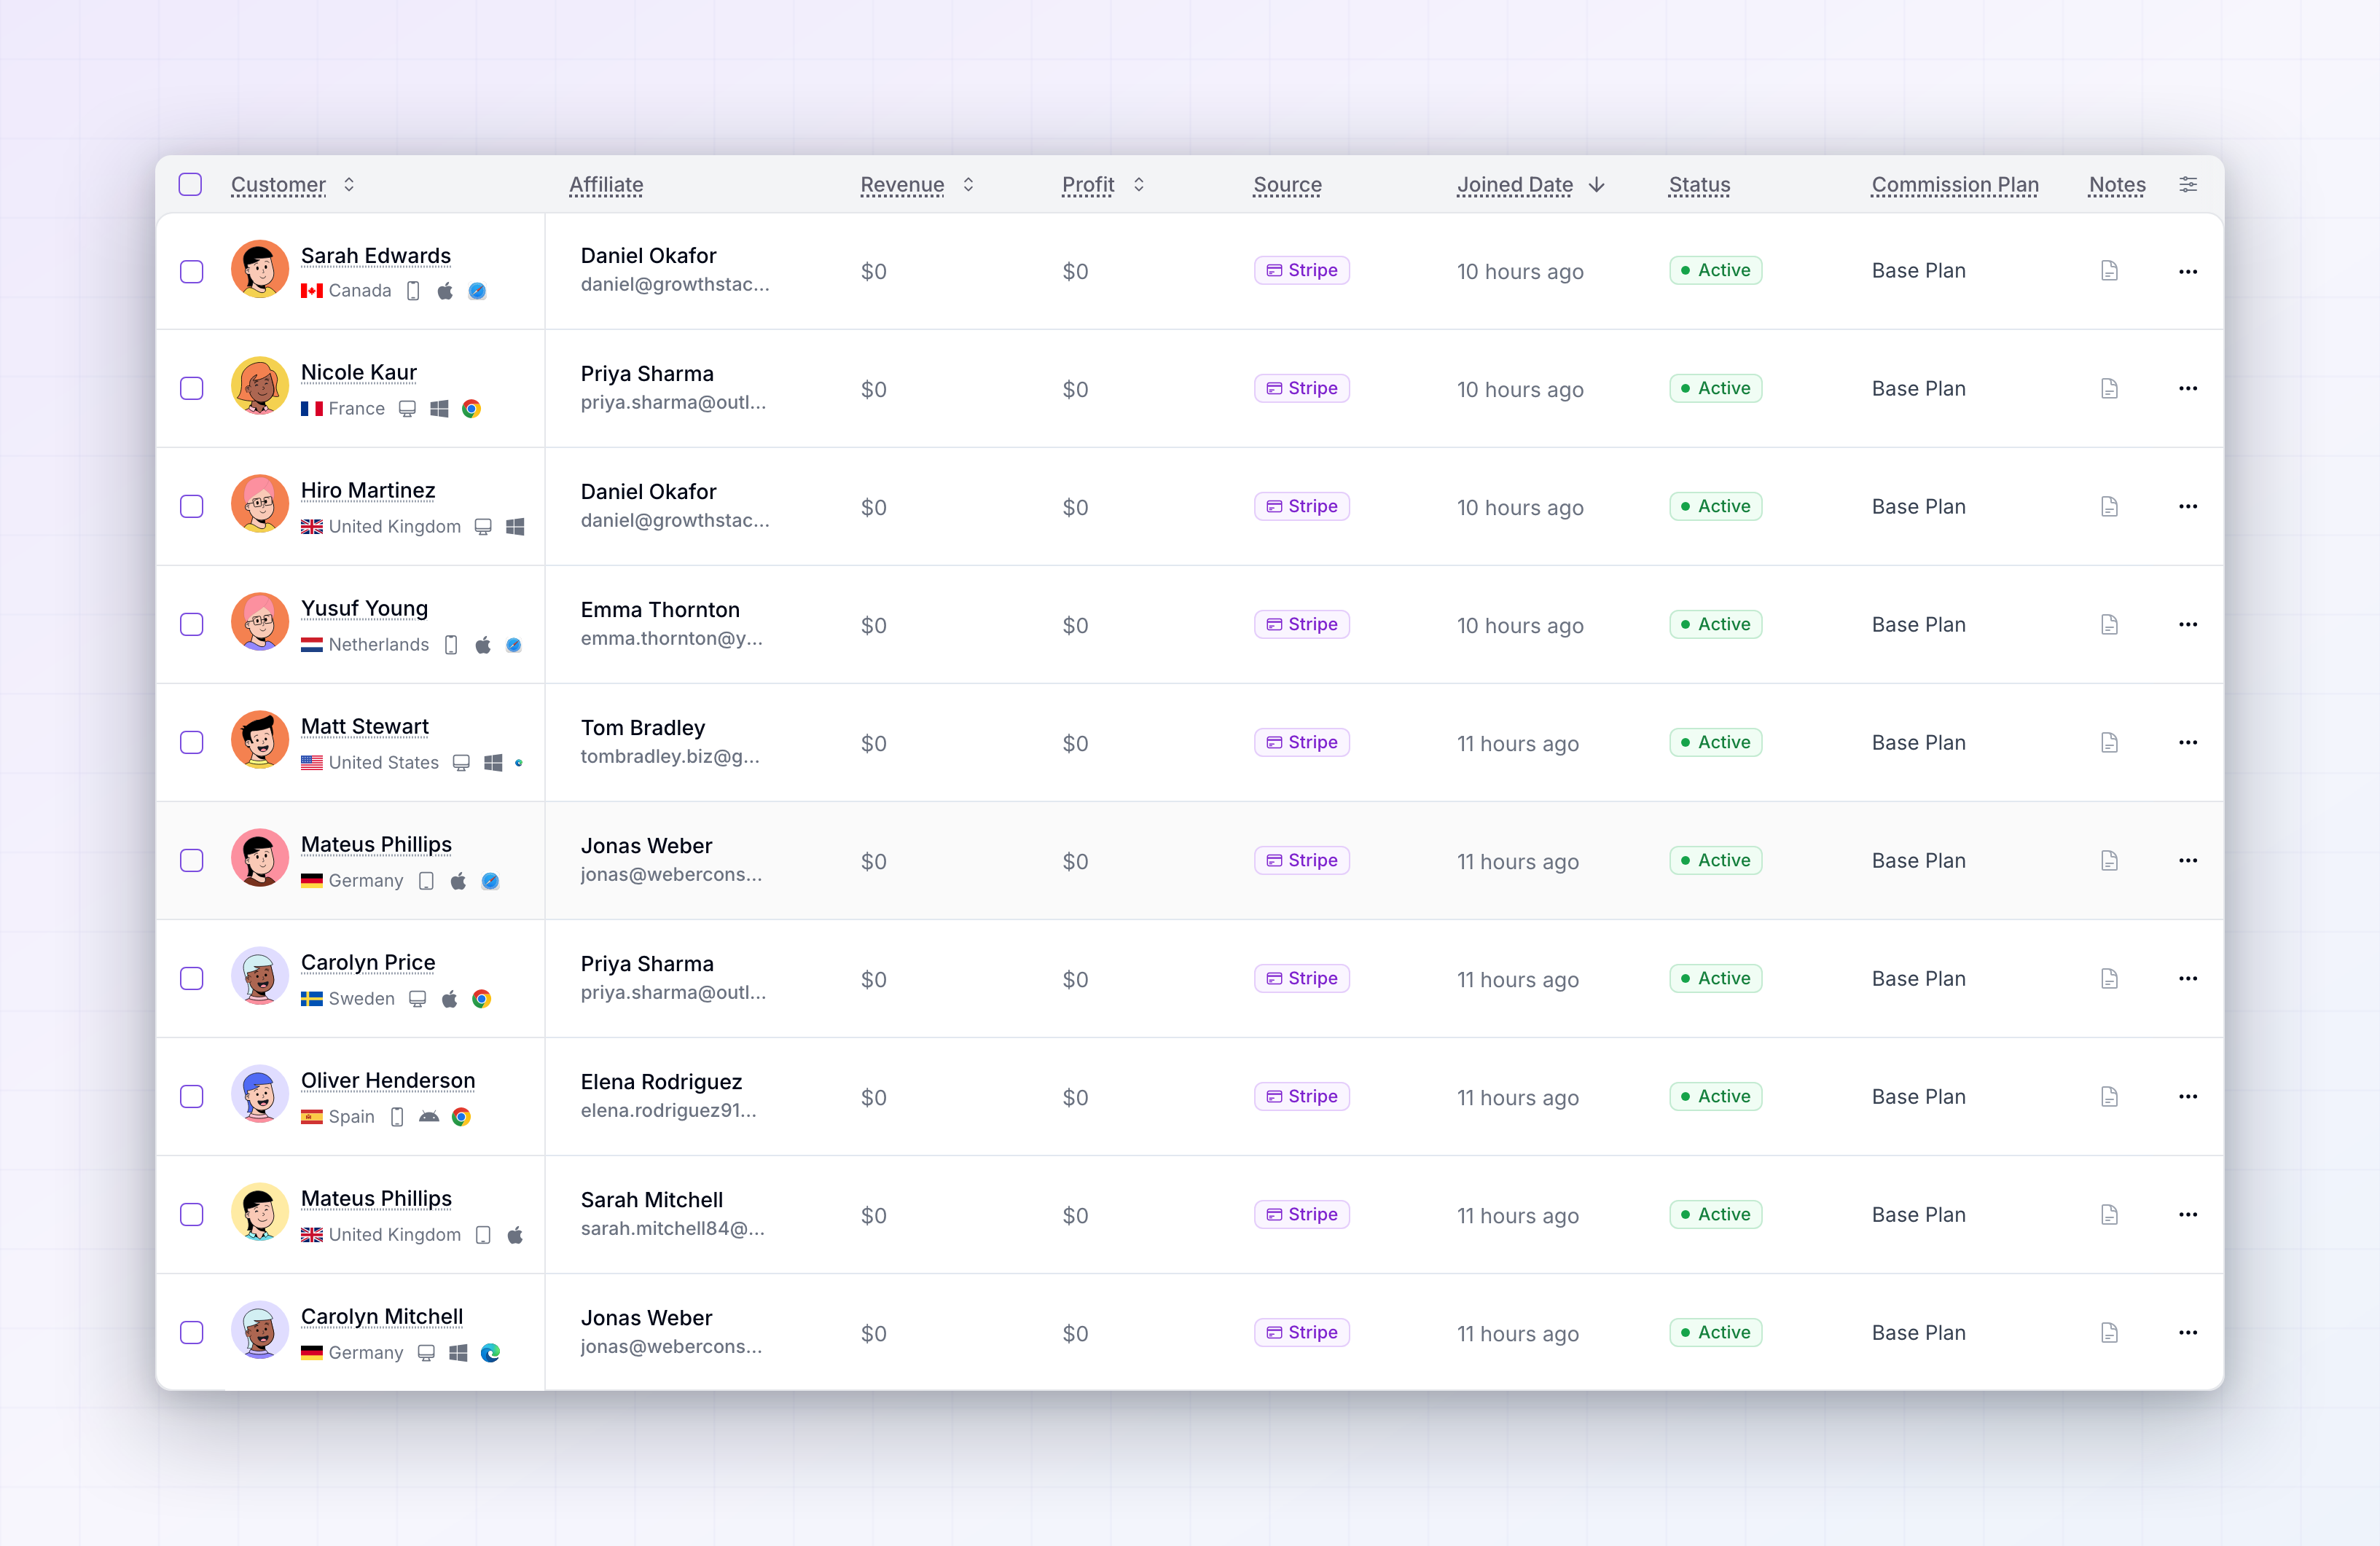Click notes document icon for Carolyn Price
Viewport: 2380px width, 1546px height.
2109,979
